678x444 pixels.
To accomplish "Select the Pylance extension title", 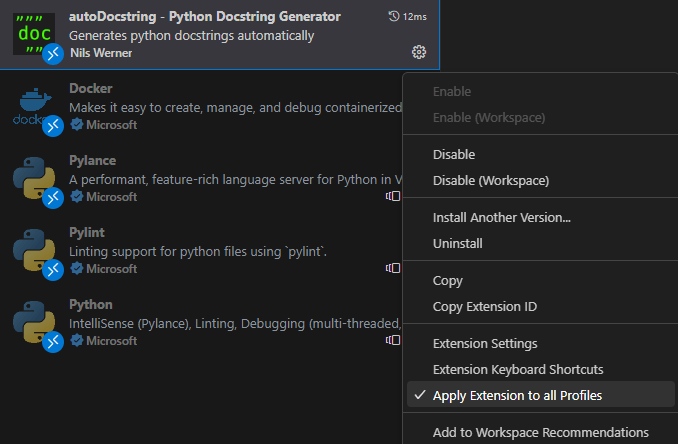I will (x=92, y=160).
